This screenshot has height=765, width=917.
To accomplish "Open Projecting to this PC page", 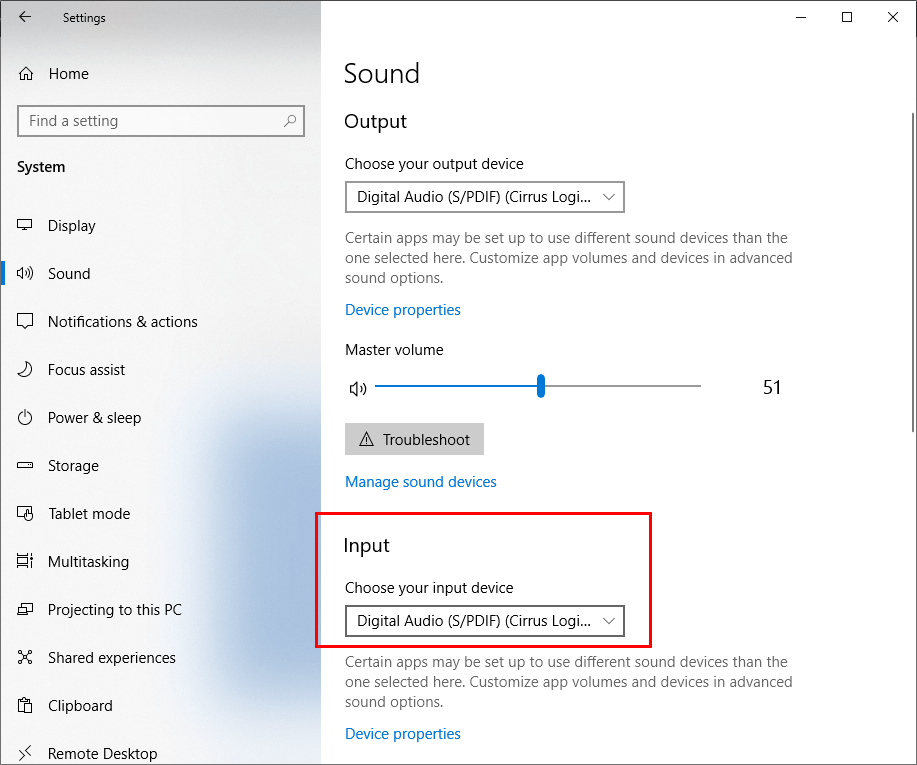I will point(114,610).
